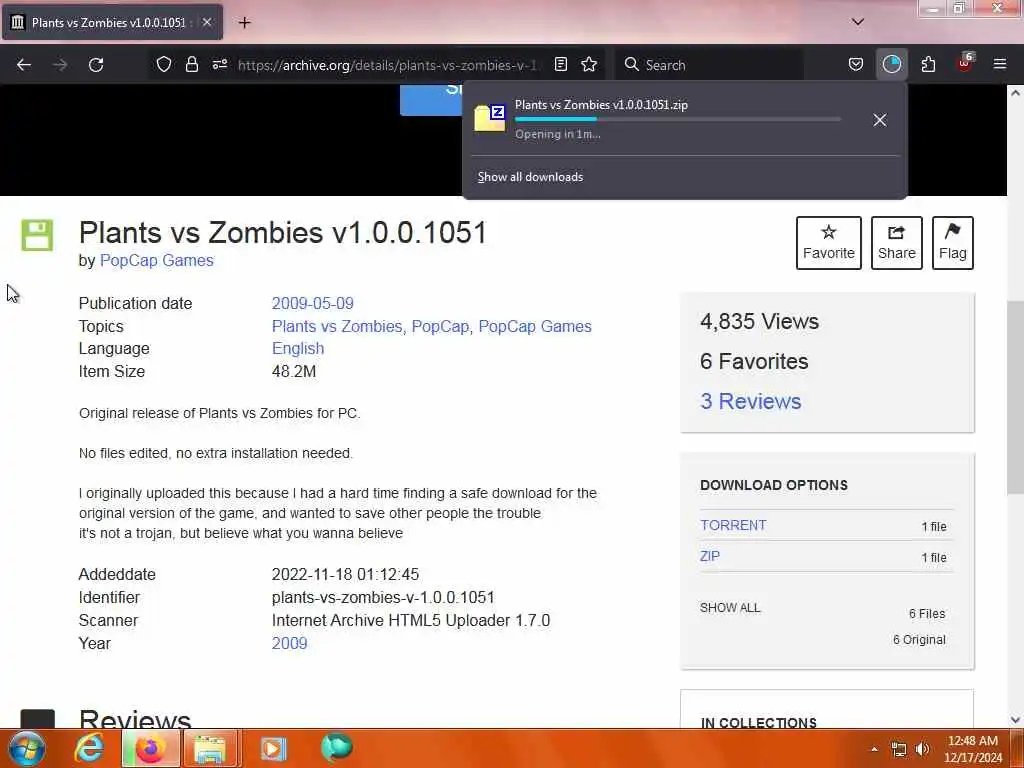Open Firefox taskbar icon
The width and height of the screenshot is (1024, 768).
point(150,748)
